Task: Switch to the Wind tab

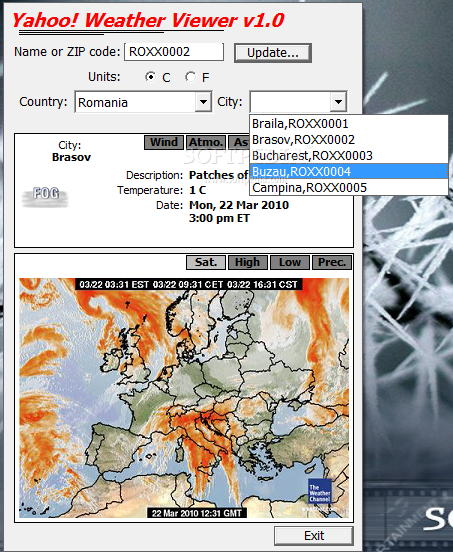Action: point(164,142)
